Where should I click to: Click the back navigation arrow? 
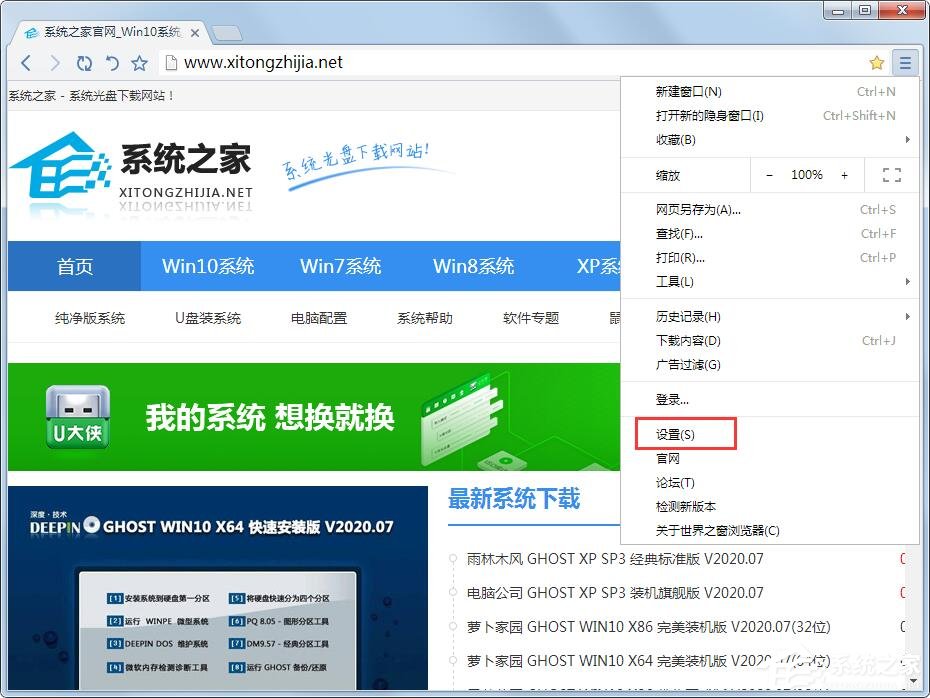pos(26,62)
